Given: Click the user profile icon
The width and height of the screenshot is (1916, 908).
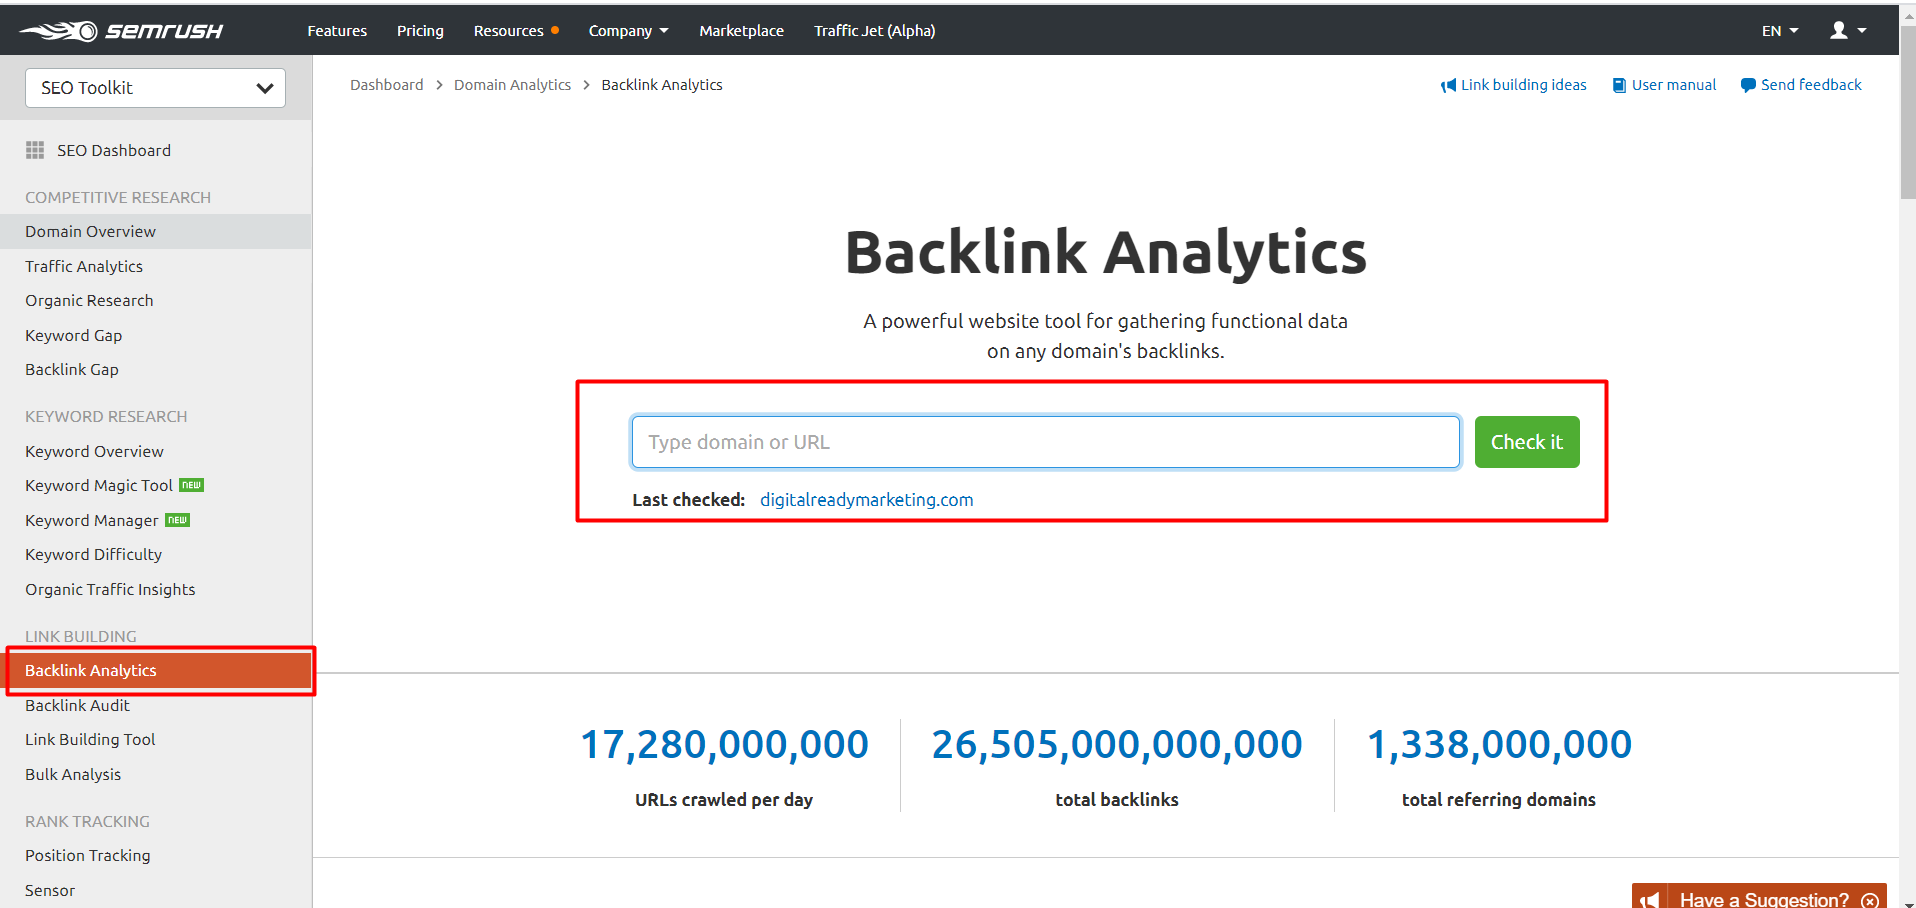Looking at the screenshot, I should click(x=1838, y=31).
